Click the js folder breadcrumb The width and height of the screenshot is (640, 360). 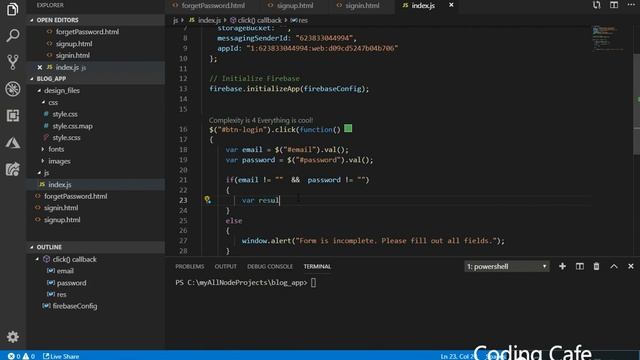click(176, 20)
